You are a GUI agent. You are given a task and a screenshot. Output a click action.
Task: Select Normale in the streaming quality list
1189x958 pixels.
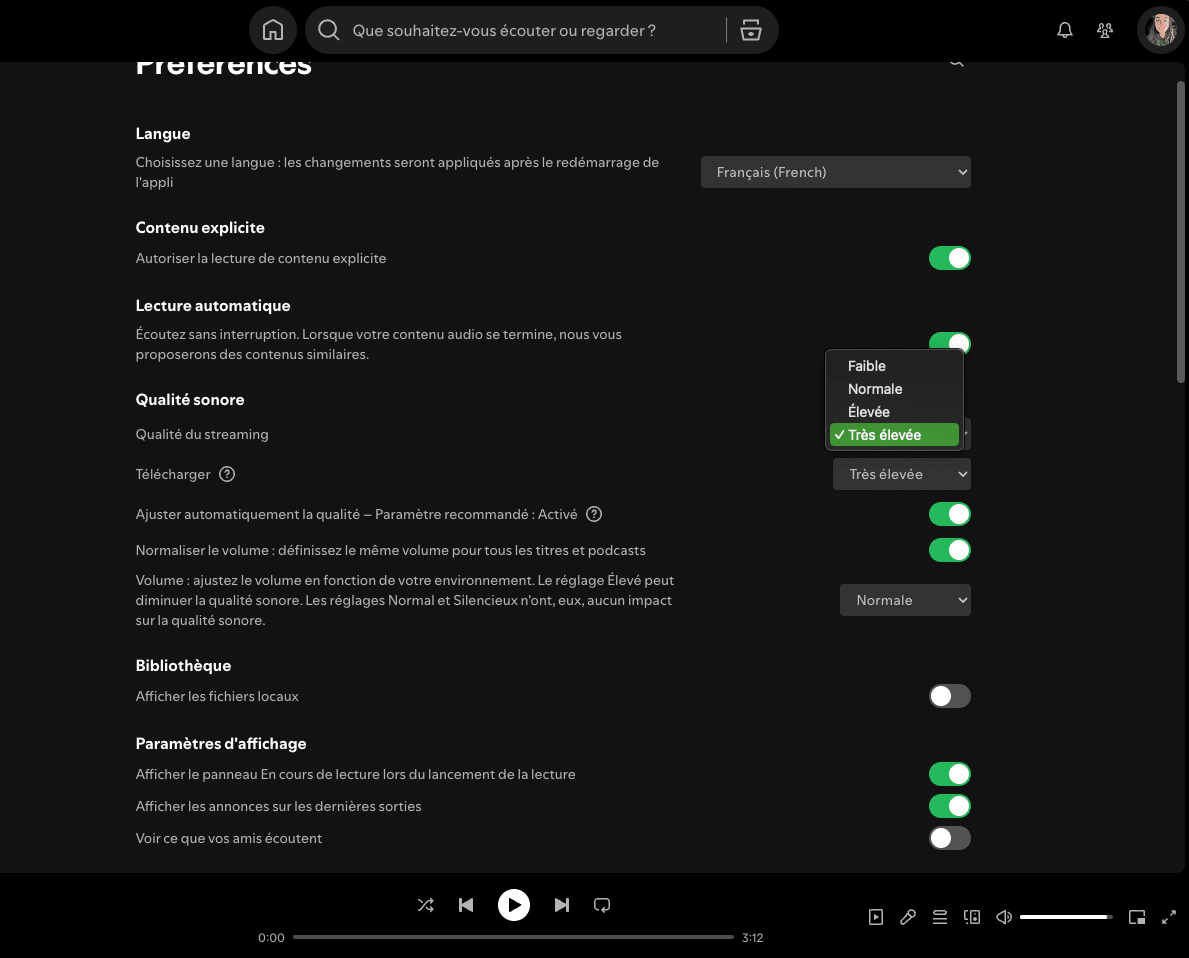[x=894, y=389]
